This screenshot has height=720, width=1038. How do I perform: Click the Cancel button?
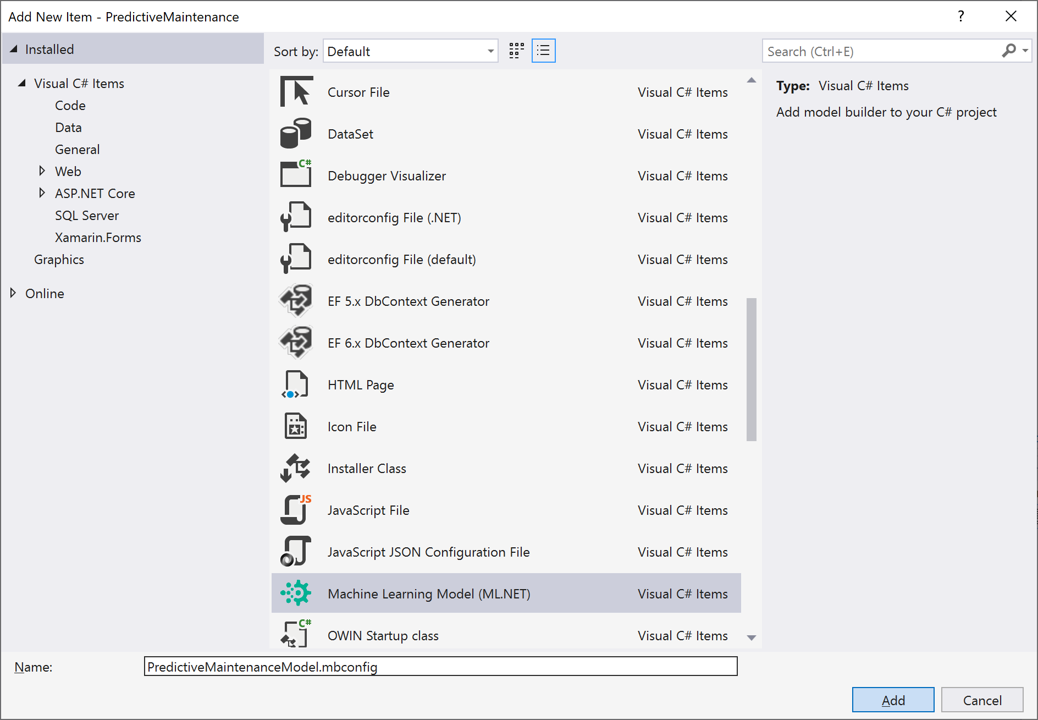point(982,699)
